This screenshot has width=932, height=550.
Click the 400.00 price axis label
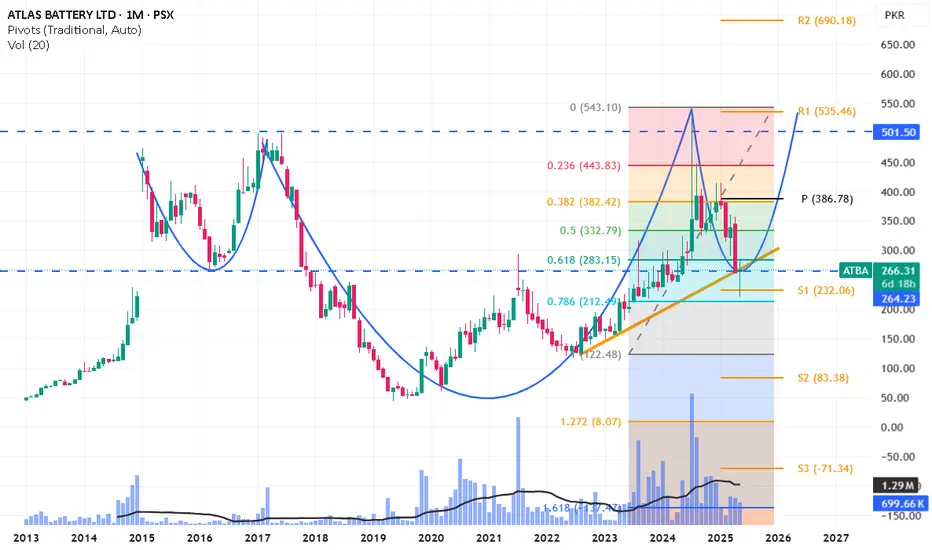898,192
